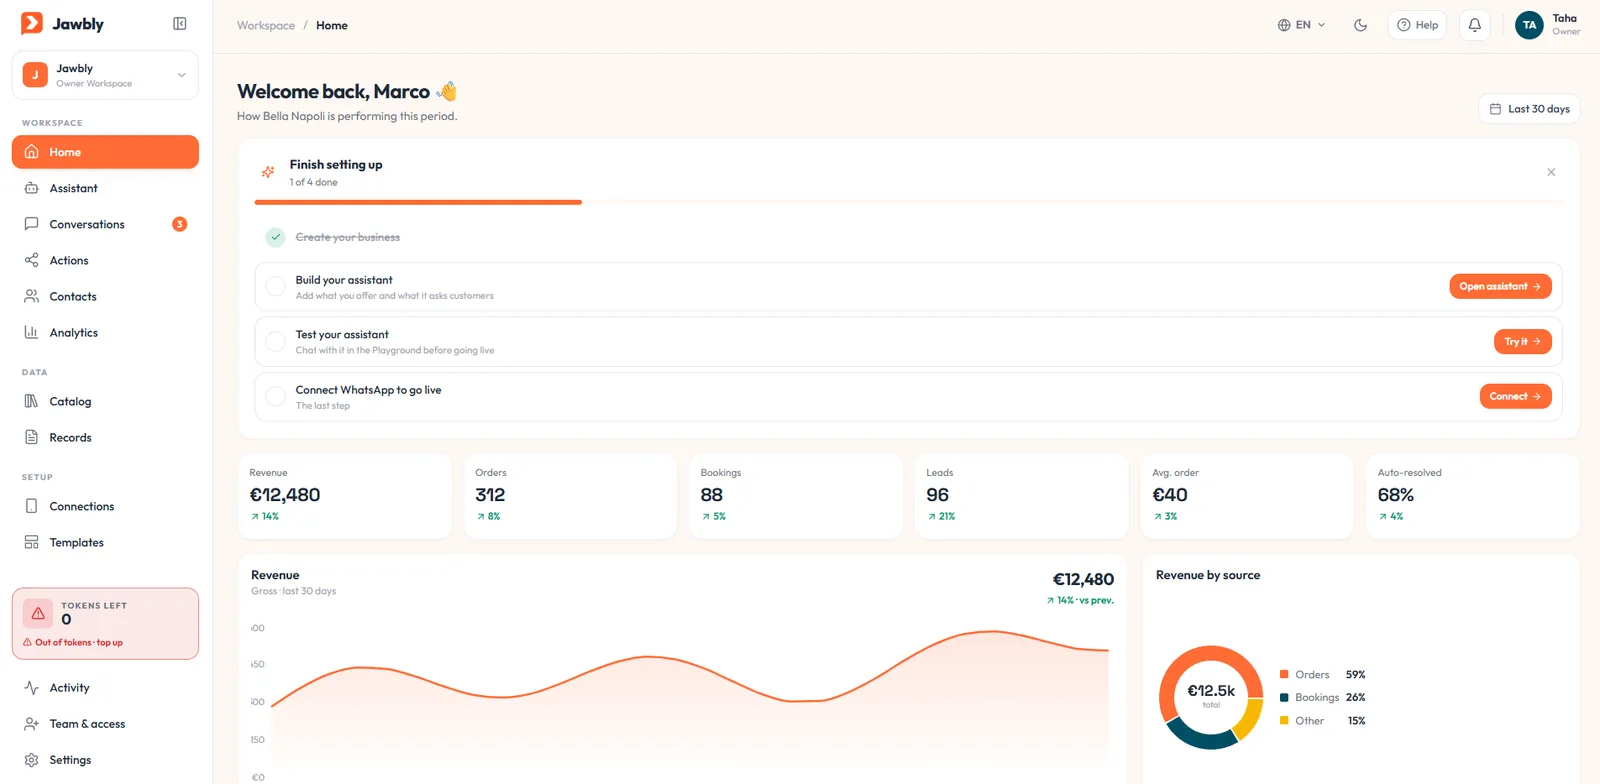The height and width of the screenshot is (784, 1600).
Task: Open Settings from sidebar
Action: point(105,760)
